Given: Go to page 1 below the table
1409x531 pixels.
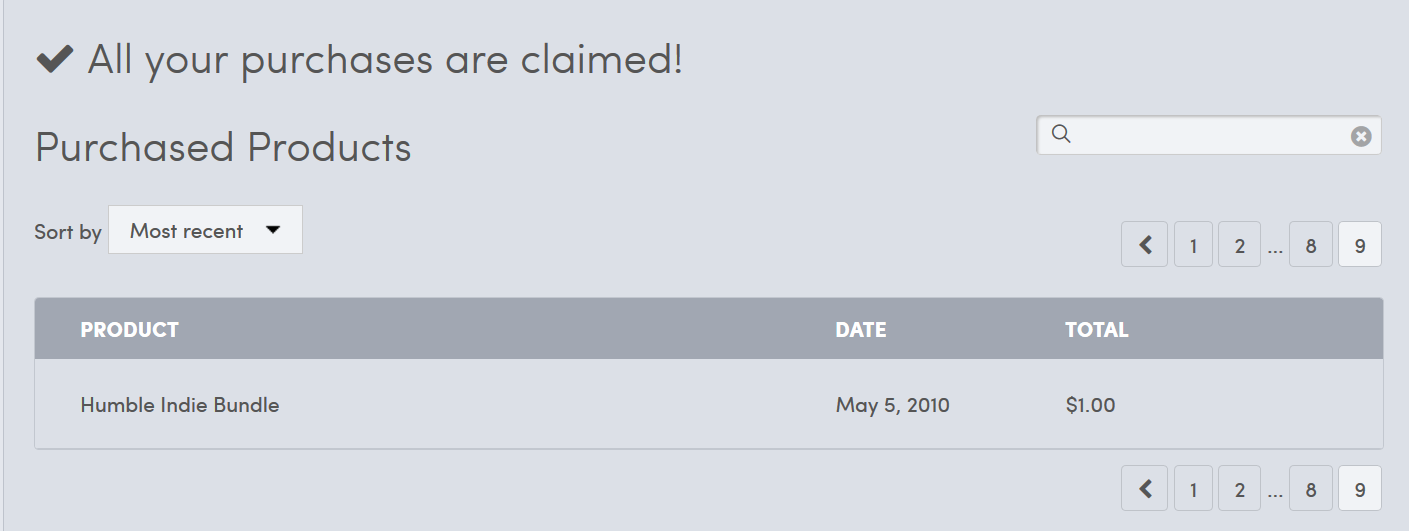Looking at the screenshot, I should point(1193,489).
